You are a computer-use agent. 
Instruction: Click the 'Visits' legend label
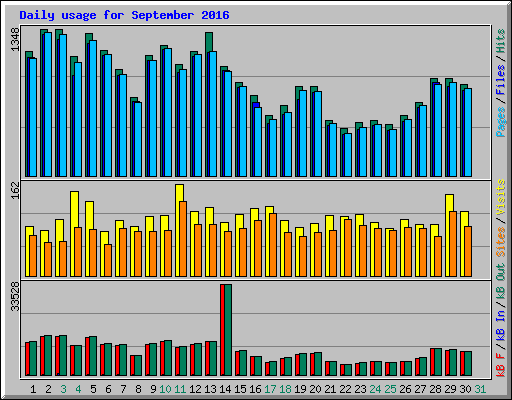click(x=501, y=197)
